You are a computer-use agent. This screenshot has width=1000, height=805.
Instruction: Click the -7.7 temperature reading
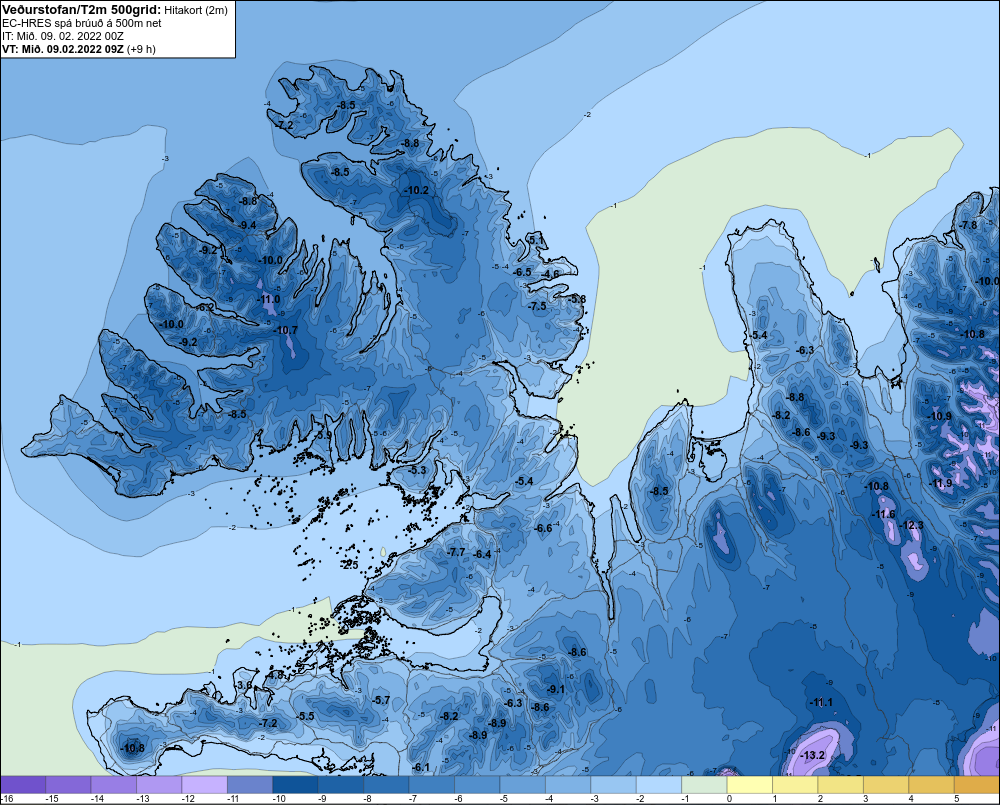coord(457,552)
